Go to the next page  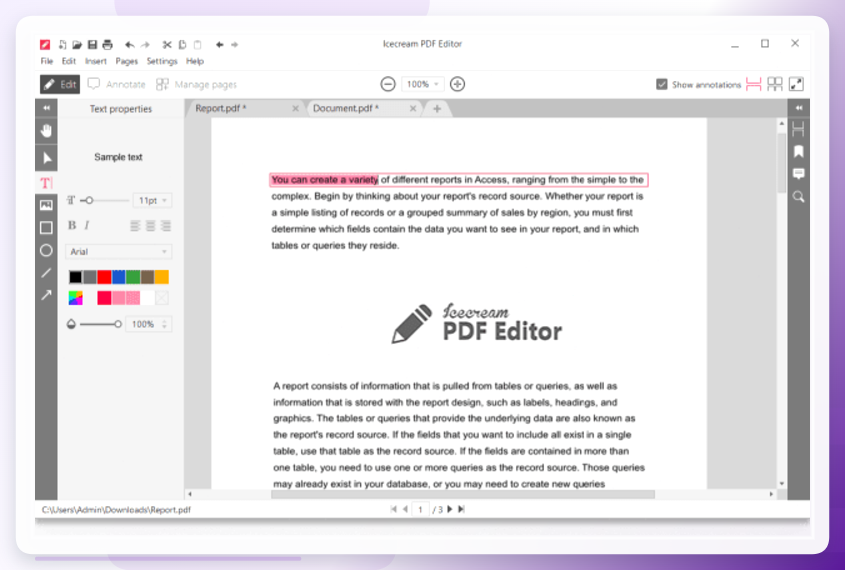(x=450, y=509)
